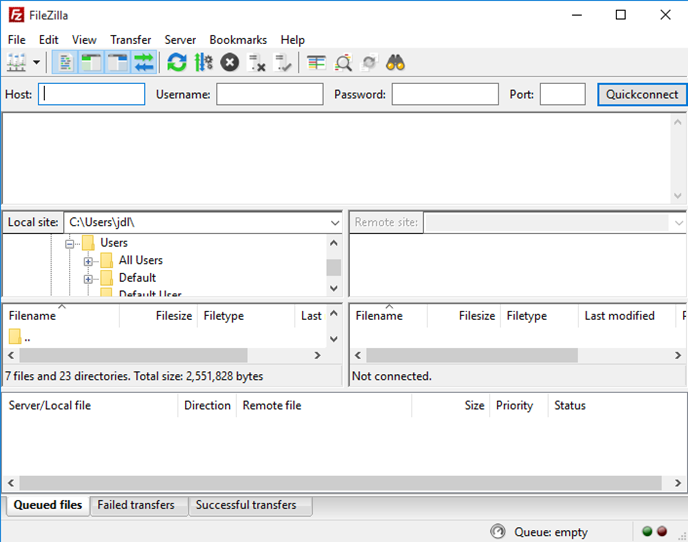Expand the All Users folder node
This screenshot has width=688, height=542.
88,261
